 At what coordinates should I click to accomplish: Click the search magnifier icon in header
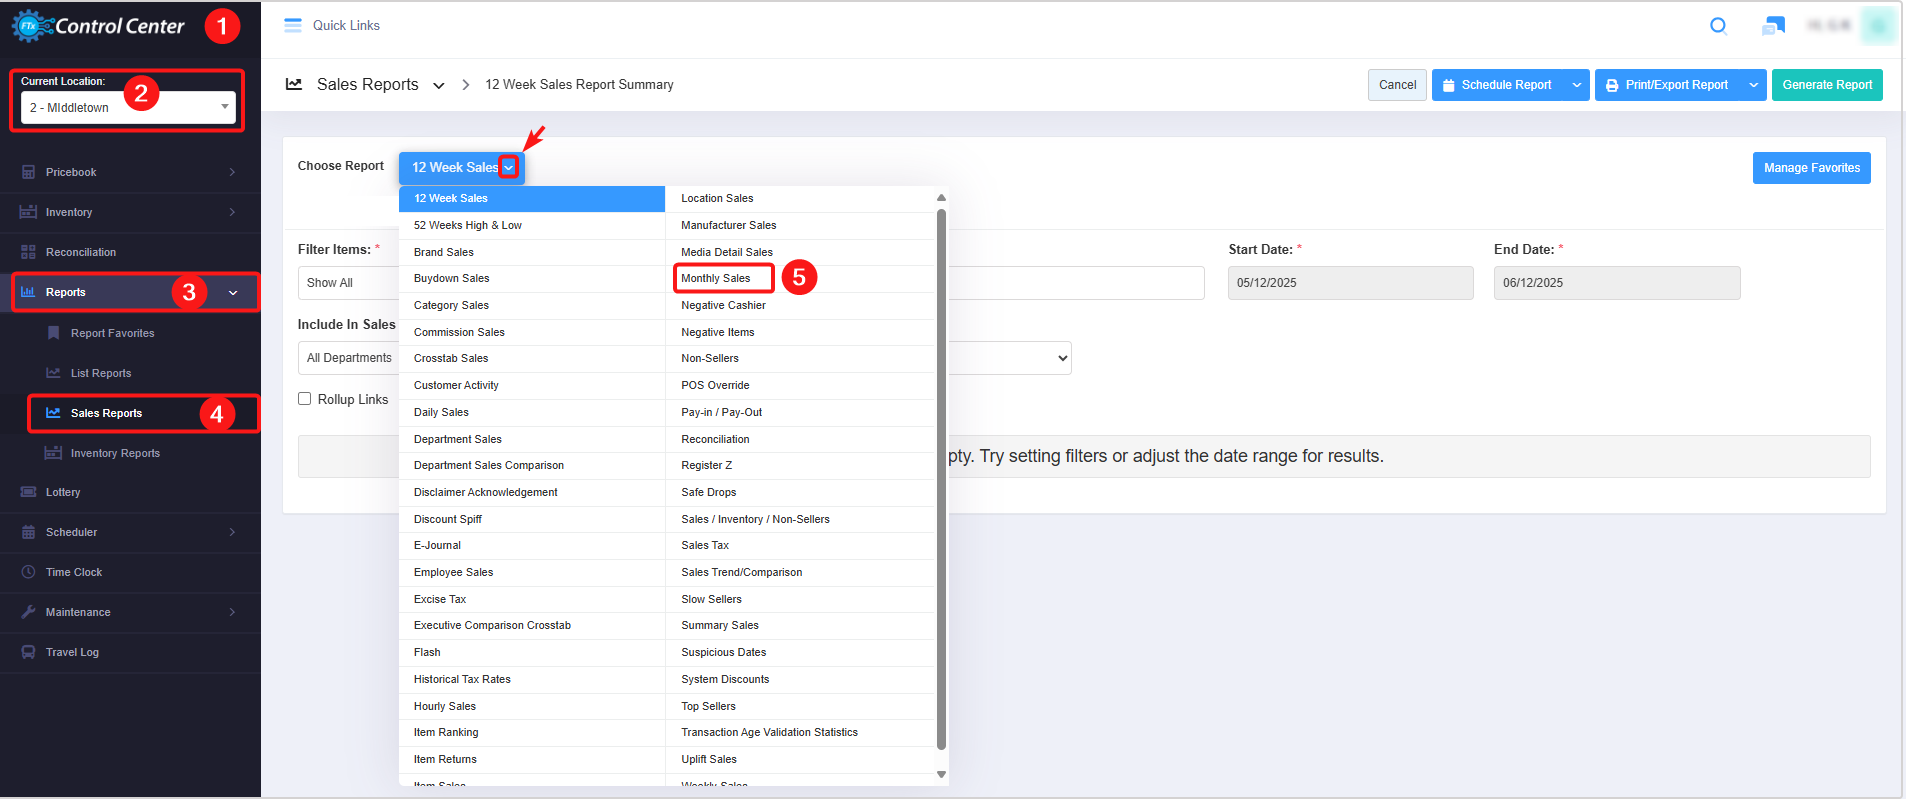tap(1718, 26)
